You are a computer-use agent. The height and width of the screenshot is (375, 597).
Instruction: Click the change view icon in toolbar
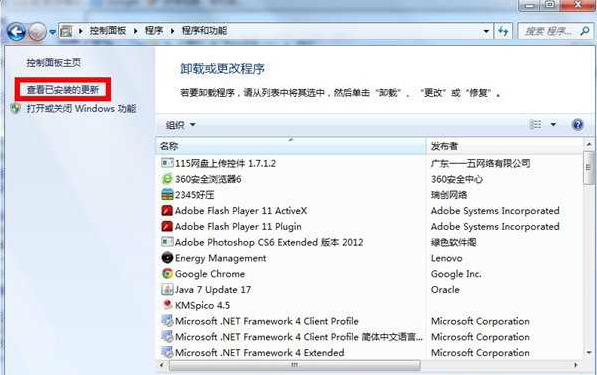tap(535, 124)
